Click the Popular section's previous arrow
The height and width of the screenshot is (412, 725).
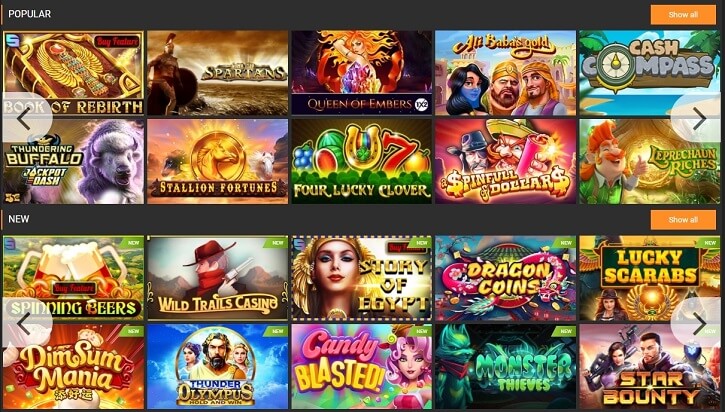click(24, 118)
